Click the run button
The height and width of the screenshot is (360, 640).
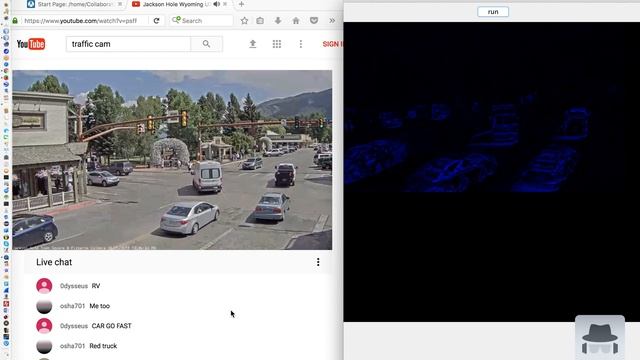pos(493,12)
